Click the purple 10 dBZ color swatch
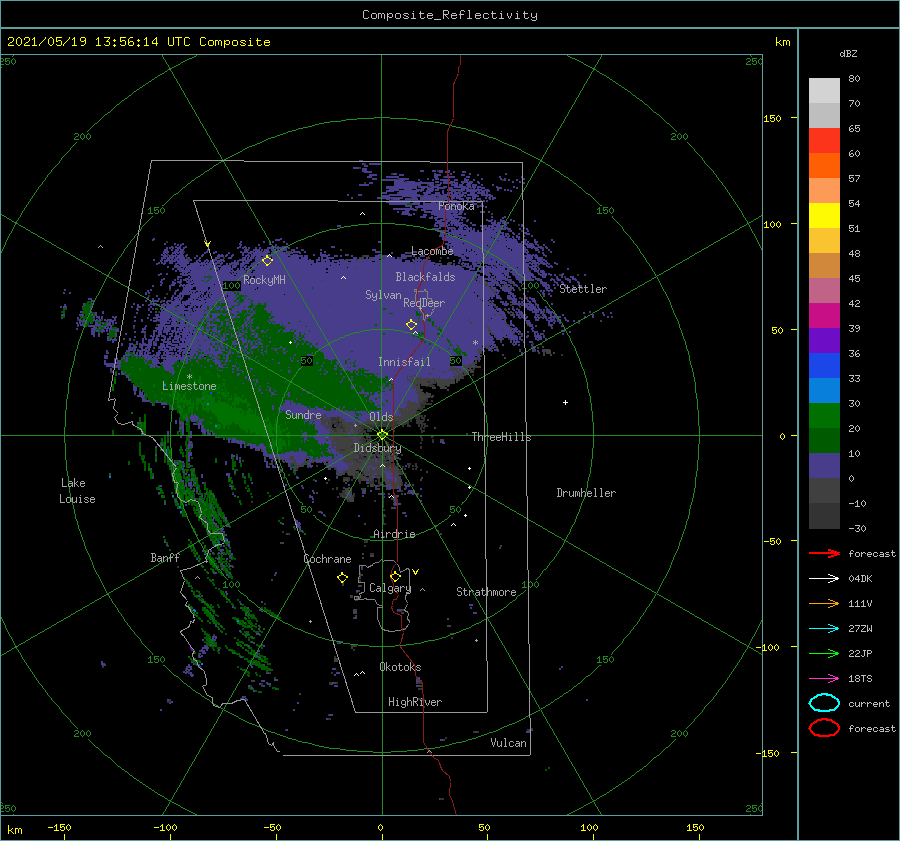 [x=824, y=465]
